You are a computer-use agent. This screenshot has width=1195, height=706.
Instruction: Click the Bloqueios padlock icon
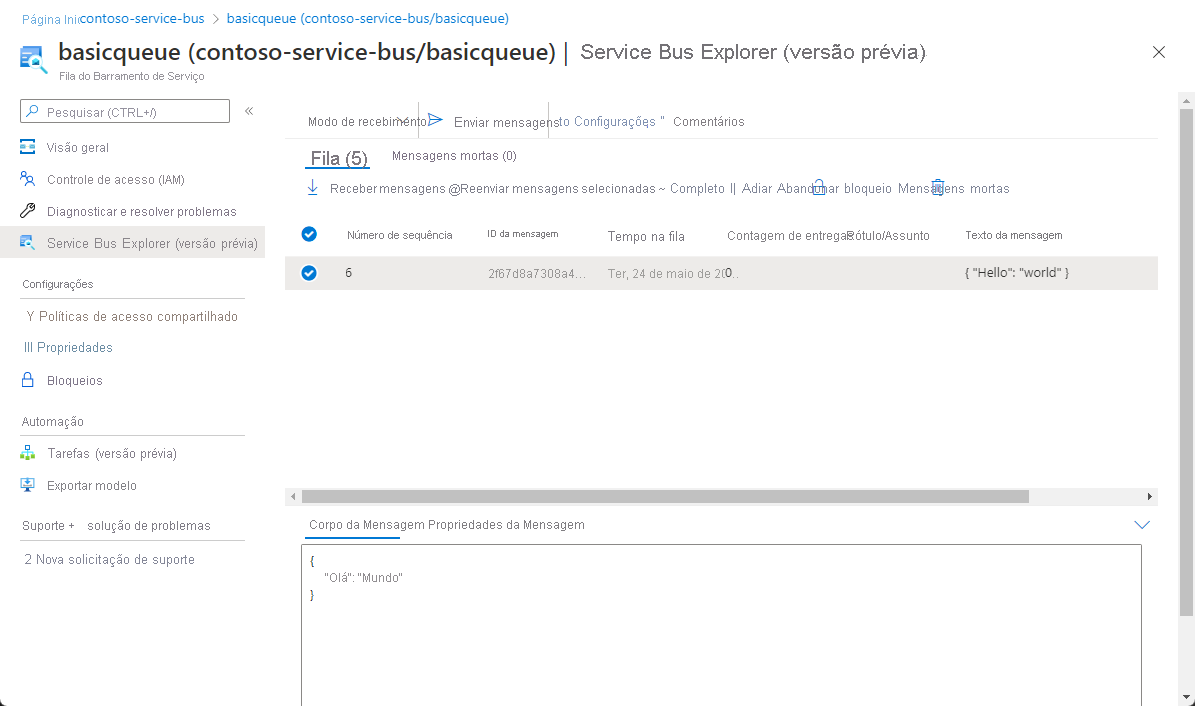[x=27, y=380]
